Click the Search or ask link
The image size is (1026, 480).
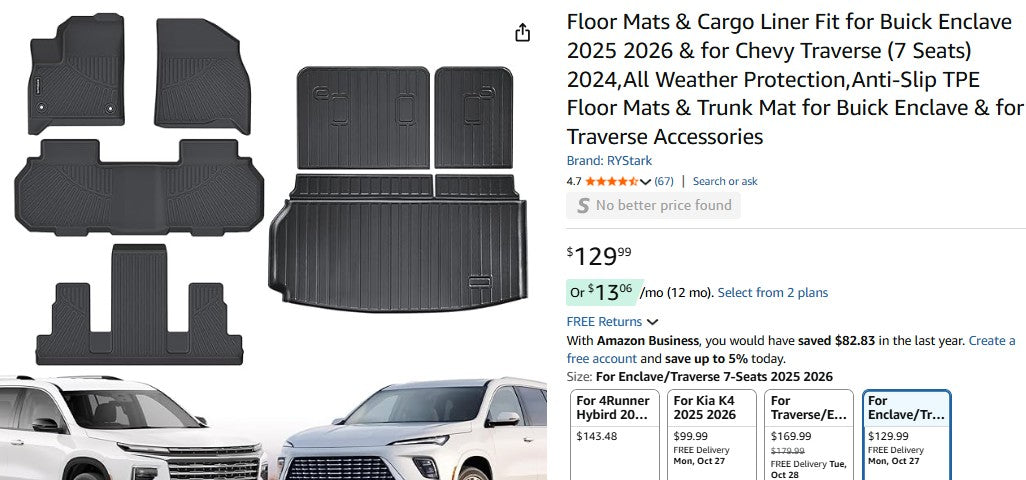tap(725, 182)
